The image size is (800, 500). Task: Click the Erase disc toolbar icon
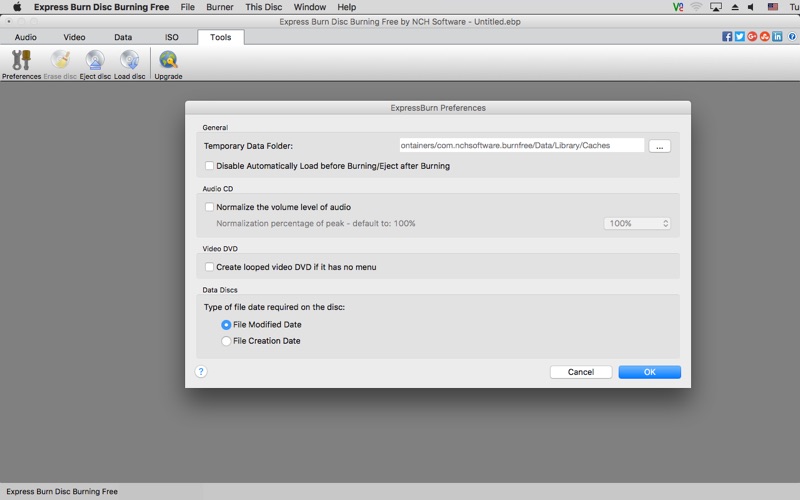pos(60,64)
